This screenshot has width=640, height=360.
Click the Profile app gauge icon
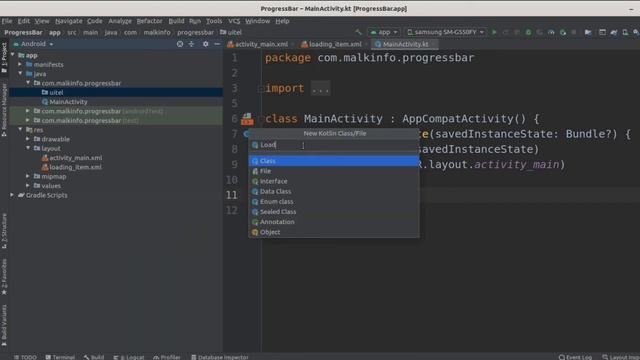point(551,32)
